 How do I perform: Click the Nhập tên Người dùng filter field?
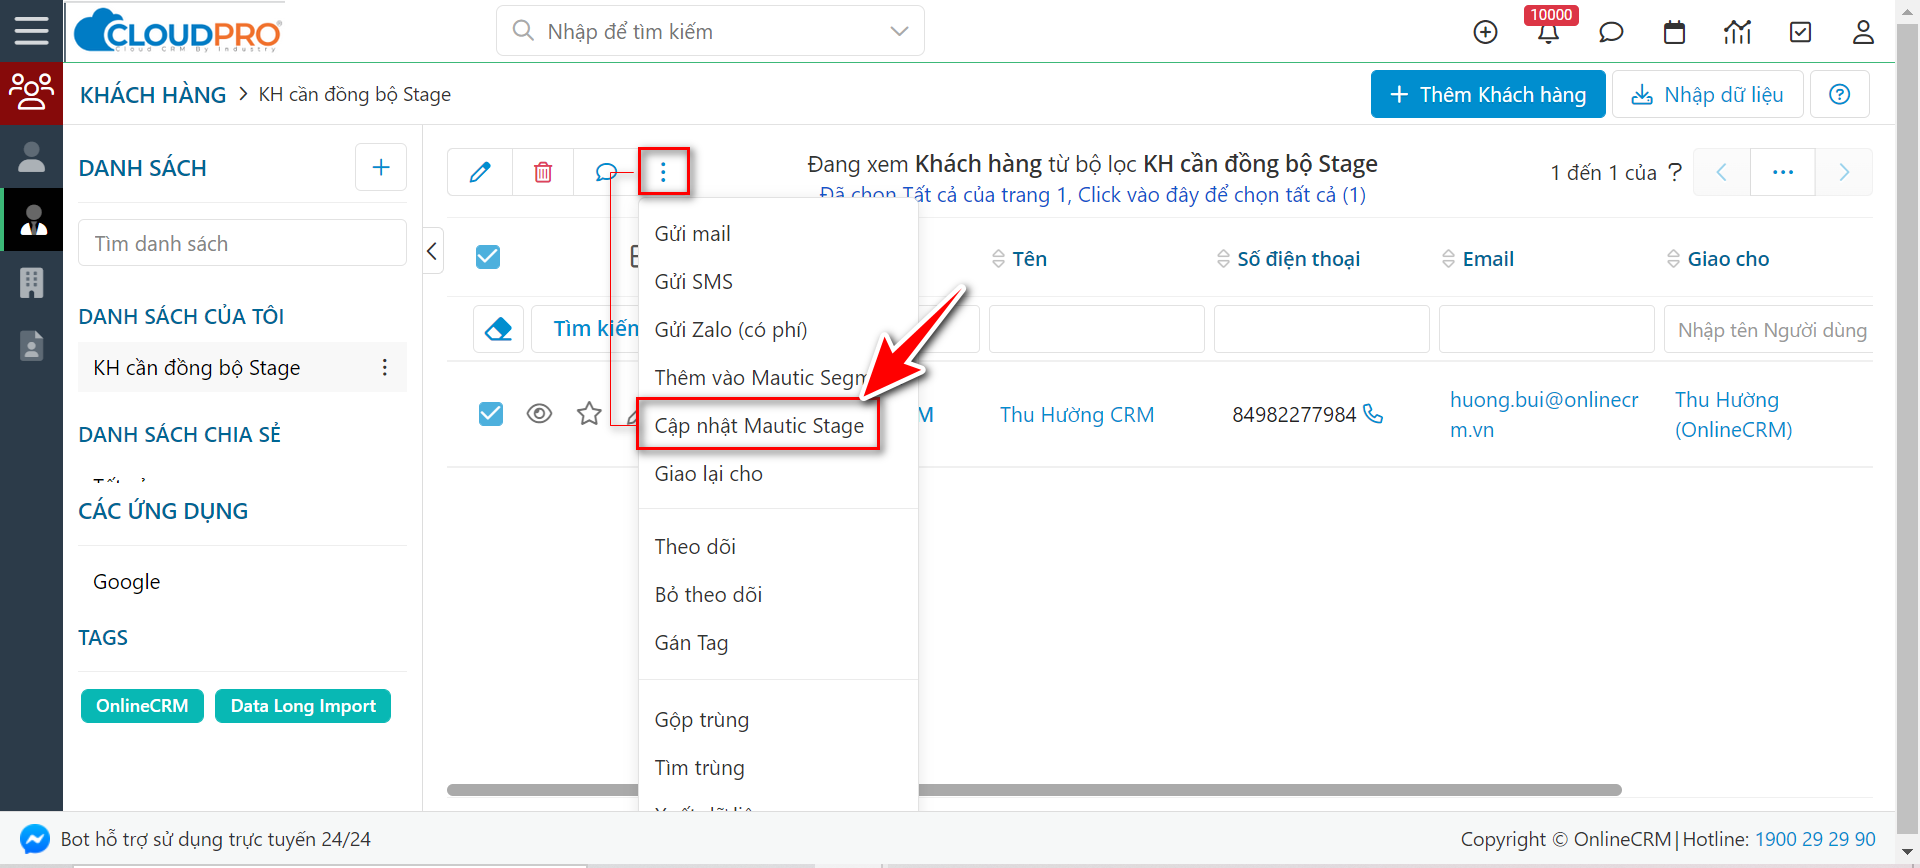pos(1769,330)
